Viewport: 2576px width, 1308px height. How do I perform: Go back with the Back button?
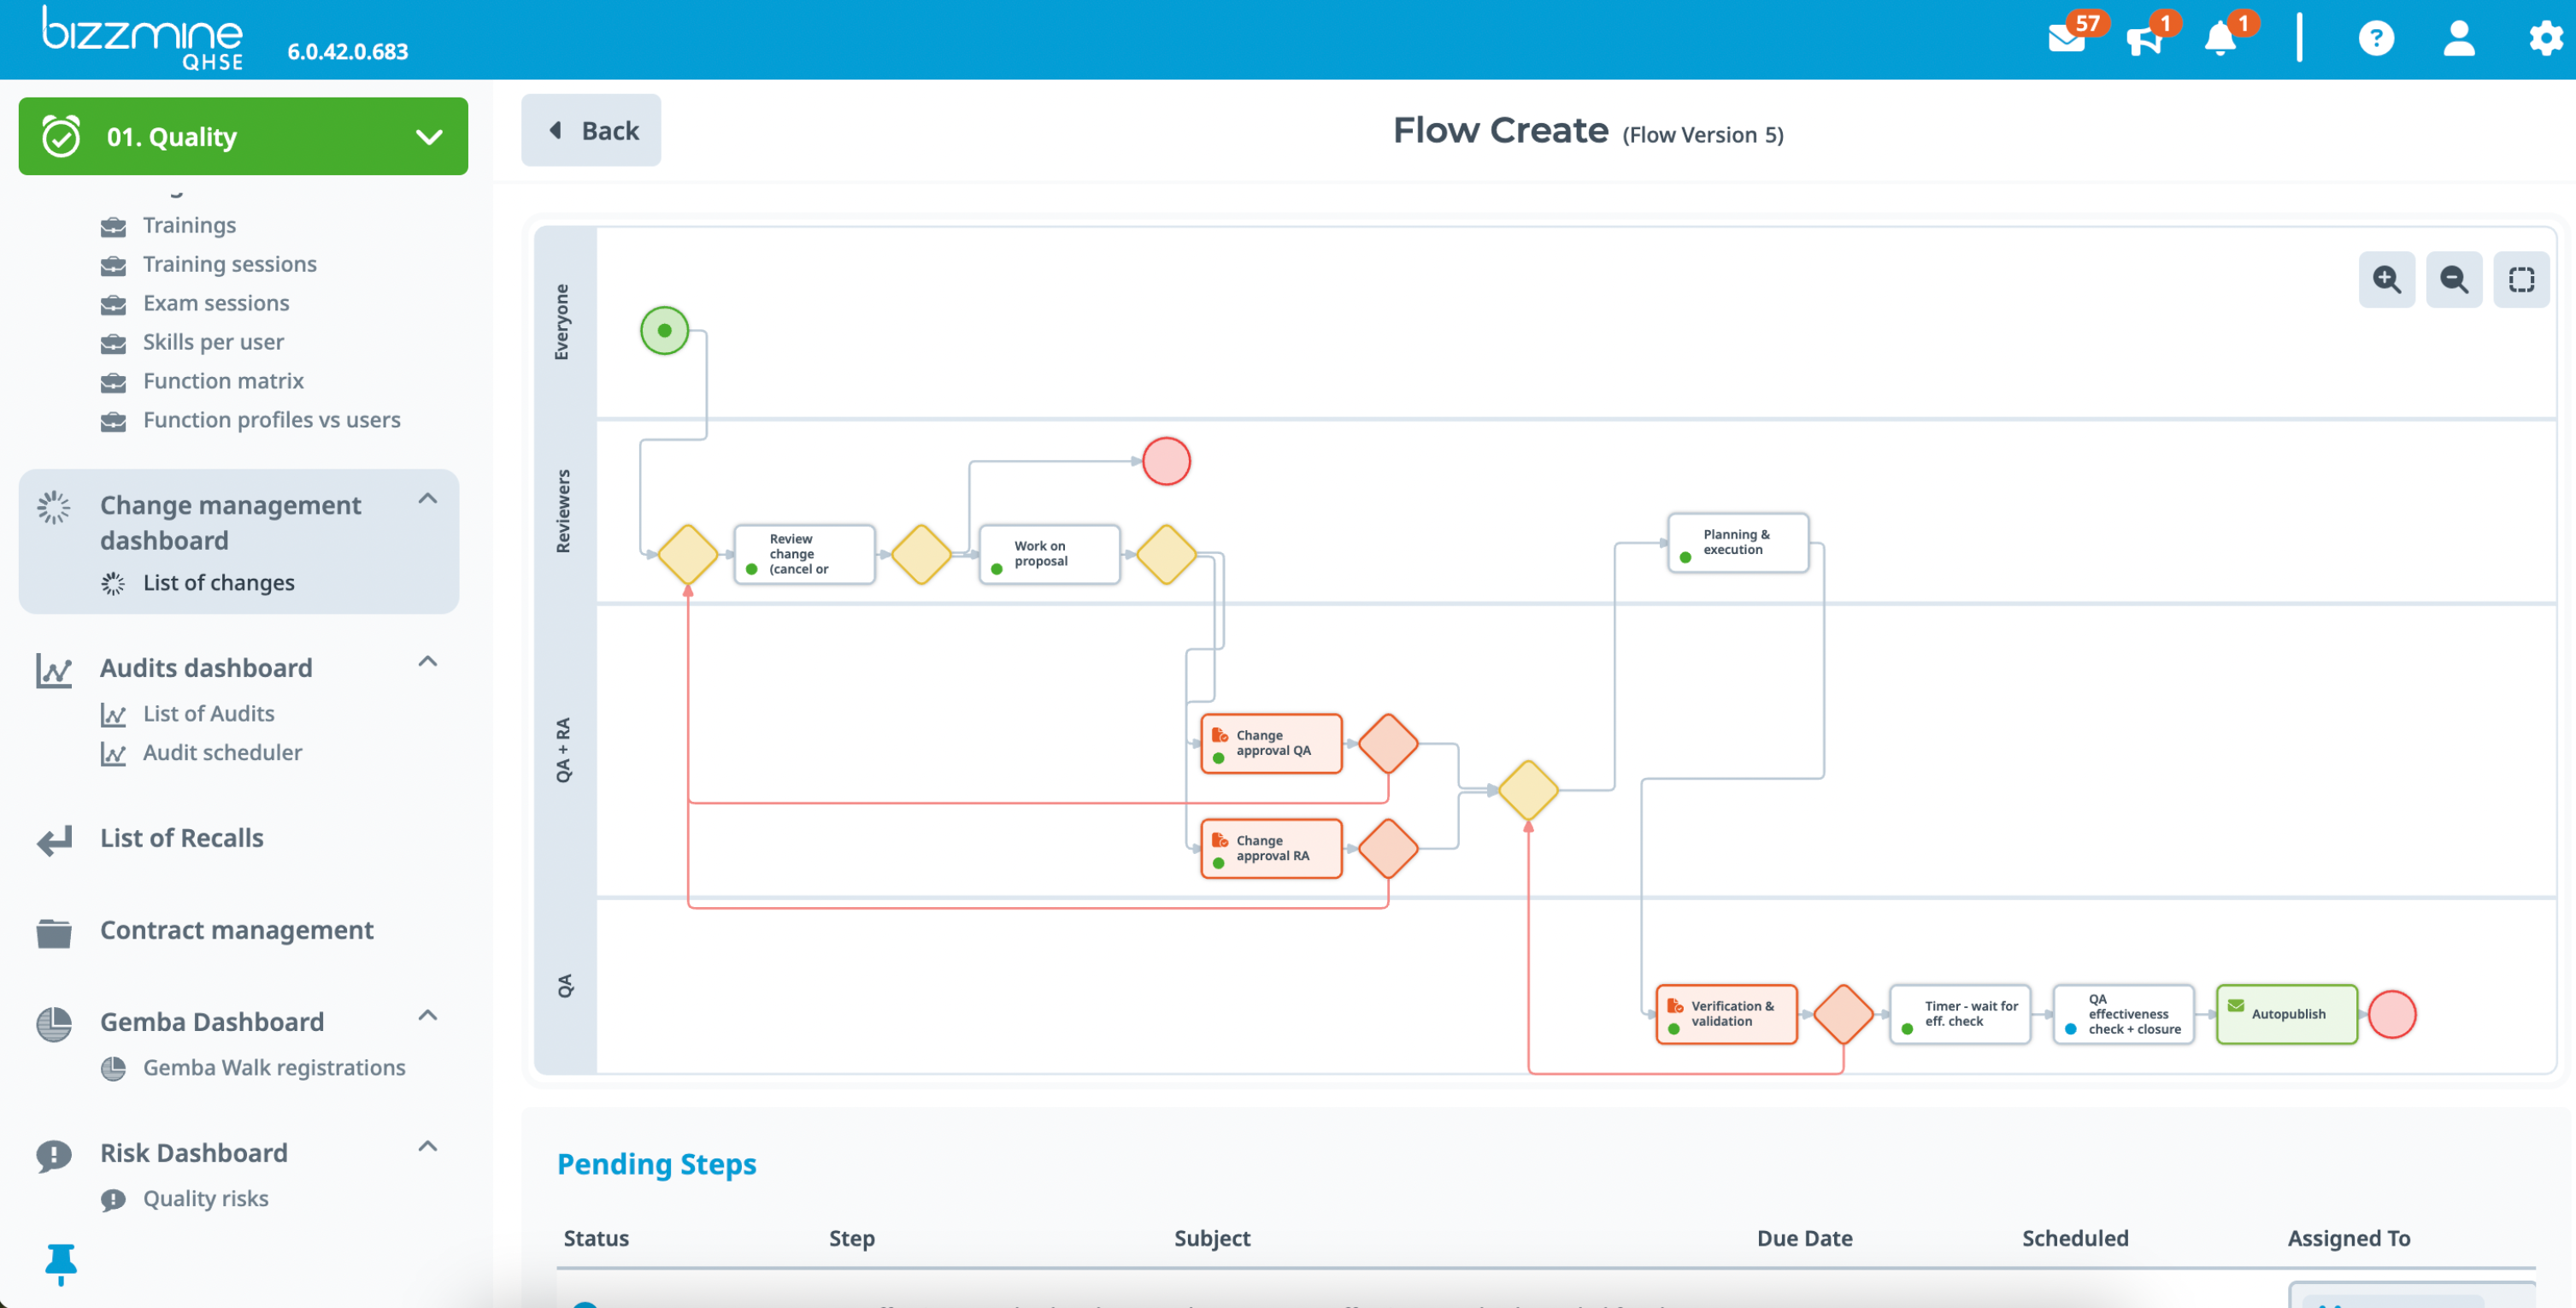point(591,130)
